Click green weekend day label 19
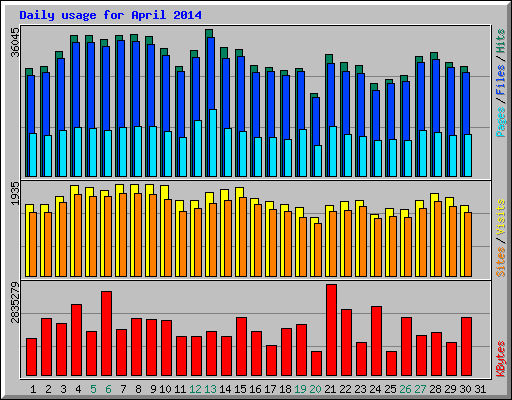Screen dimensions: 512x400 [300, 389]
